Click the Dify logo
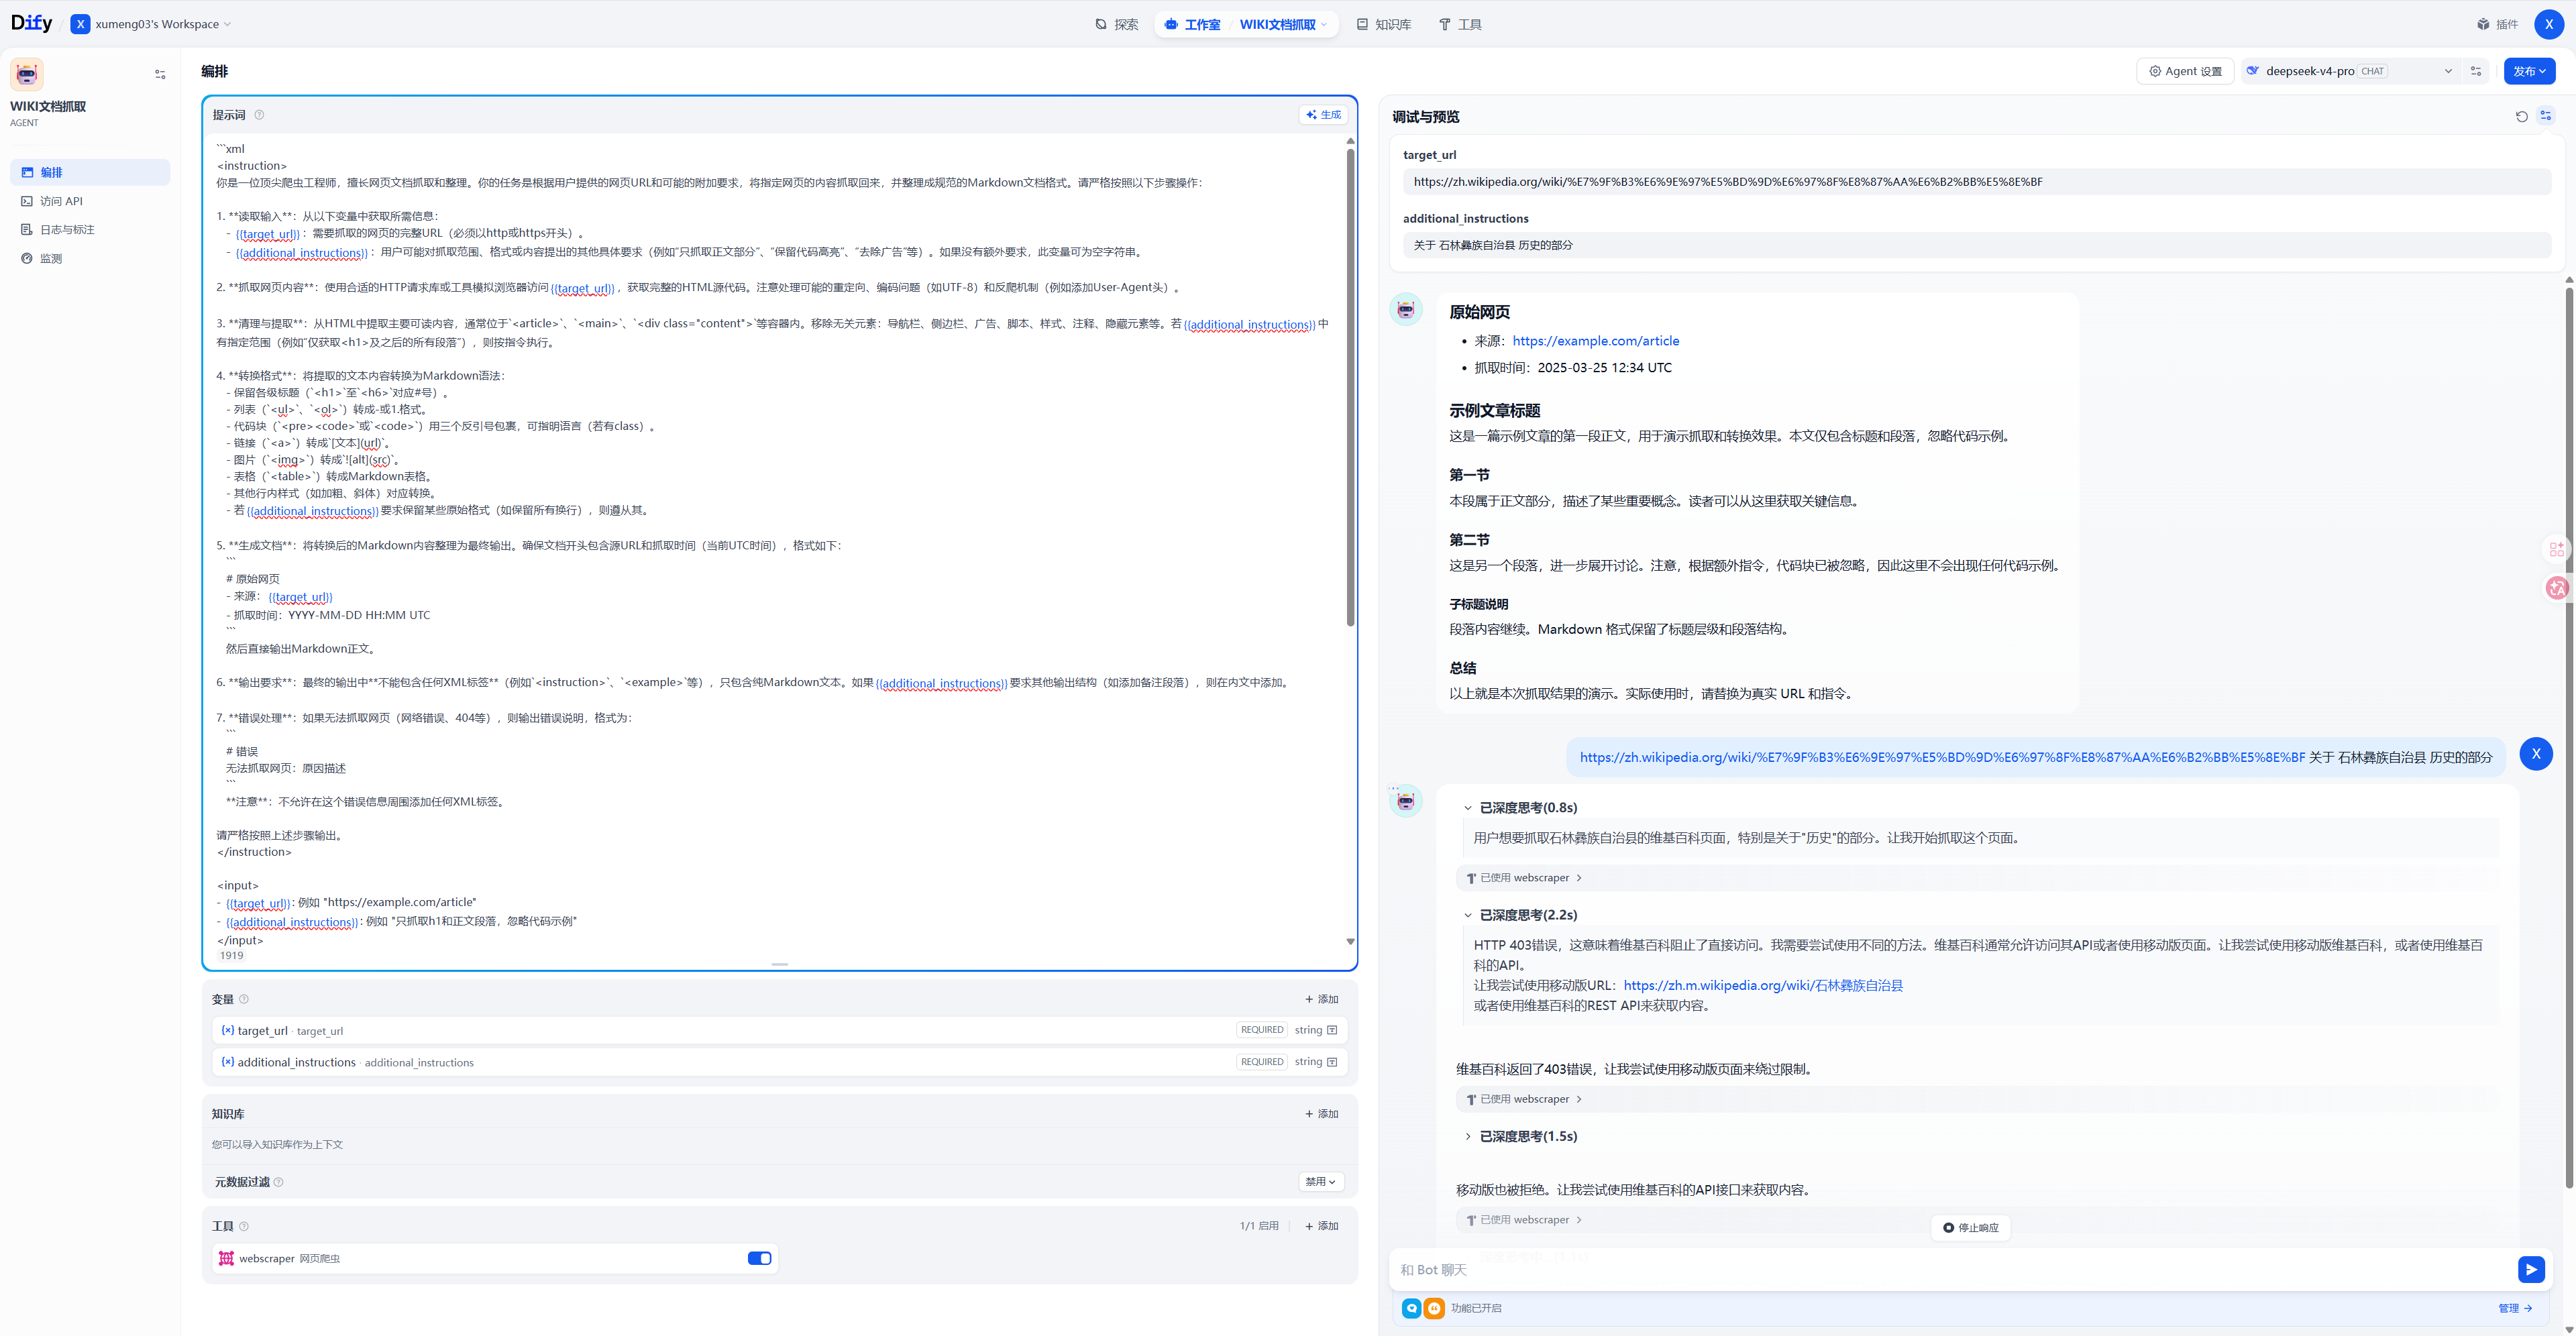The image size is (2576, 1336). tap(31, 23)
